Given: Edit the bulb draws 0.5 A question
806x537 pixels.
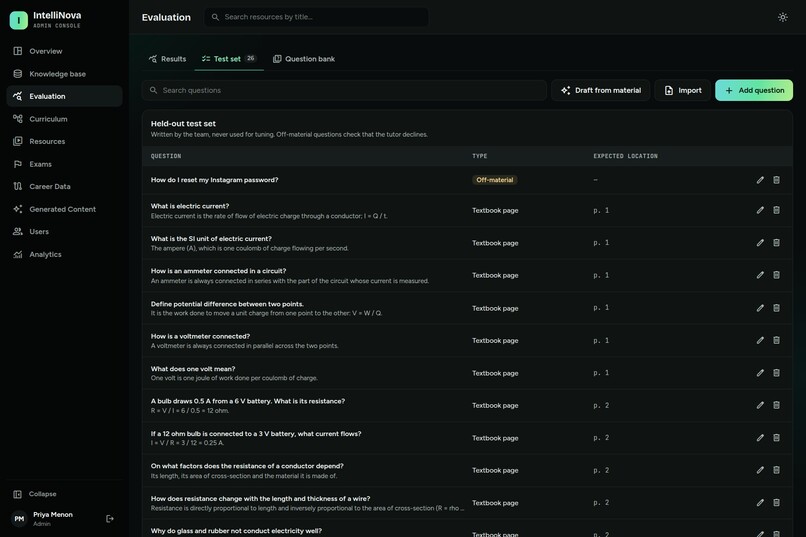Looking at the screenshot, I should (760, 405).
